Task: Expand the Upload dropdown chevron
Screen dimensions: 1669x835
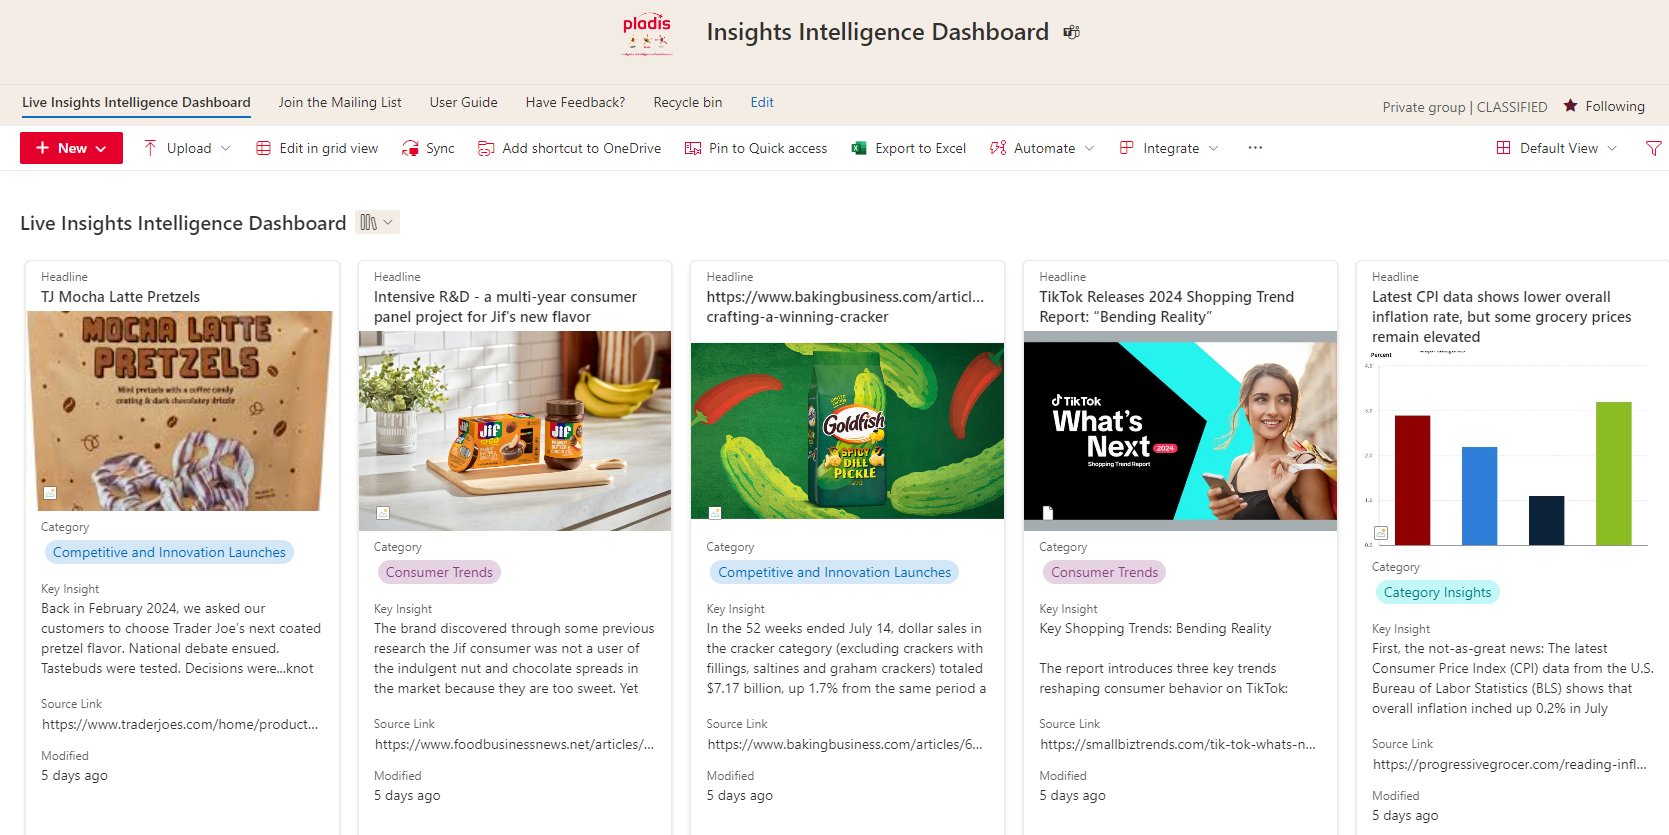Action: tap(225, 148)
